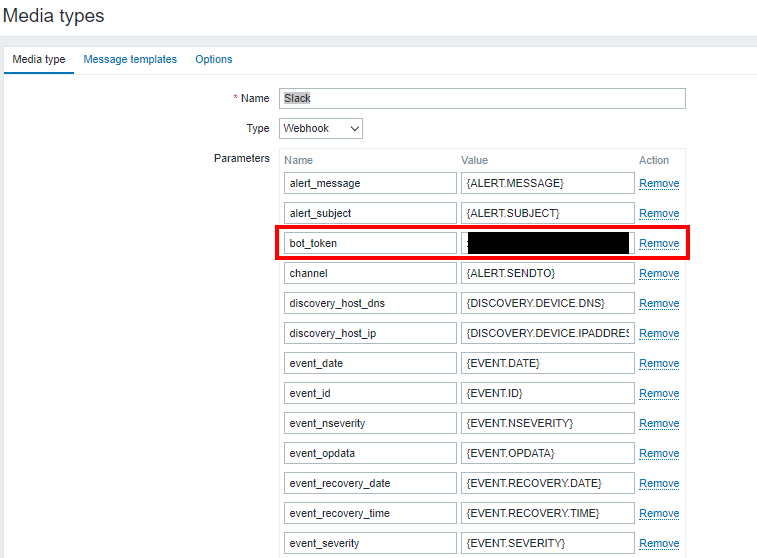This screenshot has height=558, width=757.
Task: Click the event_opdata name field
Action: pyautogui.click(x=370, y=453)
